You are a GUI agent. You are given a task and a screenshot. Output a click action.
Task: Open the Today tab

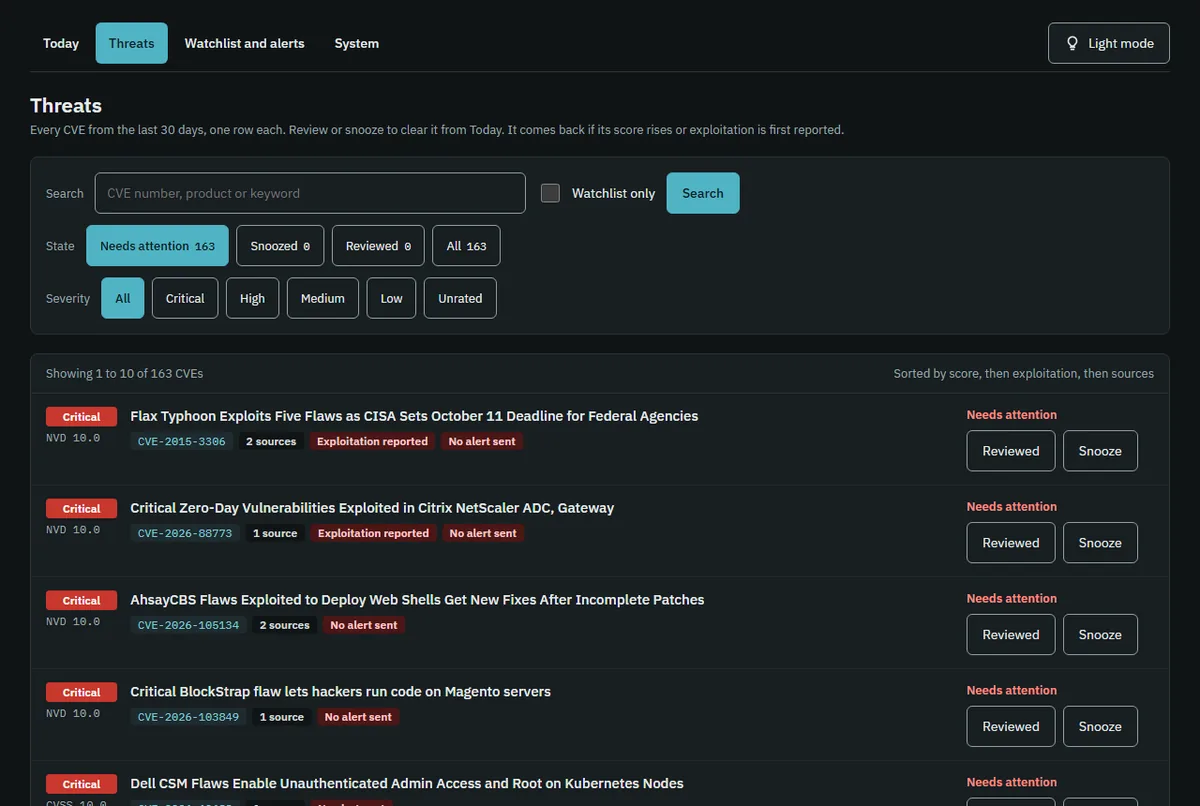61,43
